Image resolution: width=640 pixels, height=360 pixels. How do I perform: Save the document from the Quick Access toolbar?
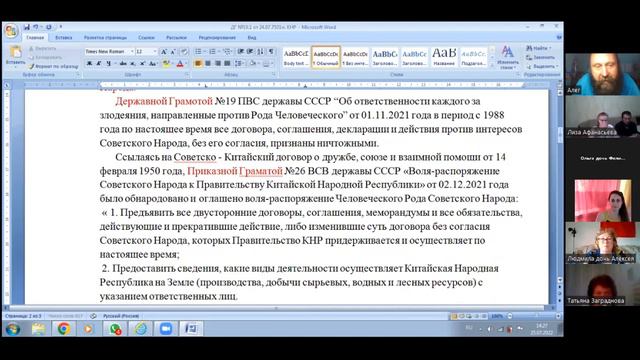tap(27, 27)
